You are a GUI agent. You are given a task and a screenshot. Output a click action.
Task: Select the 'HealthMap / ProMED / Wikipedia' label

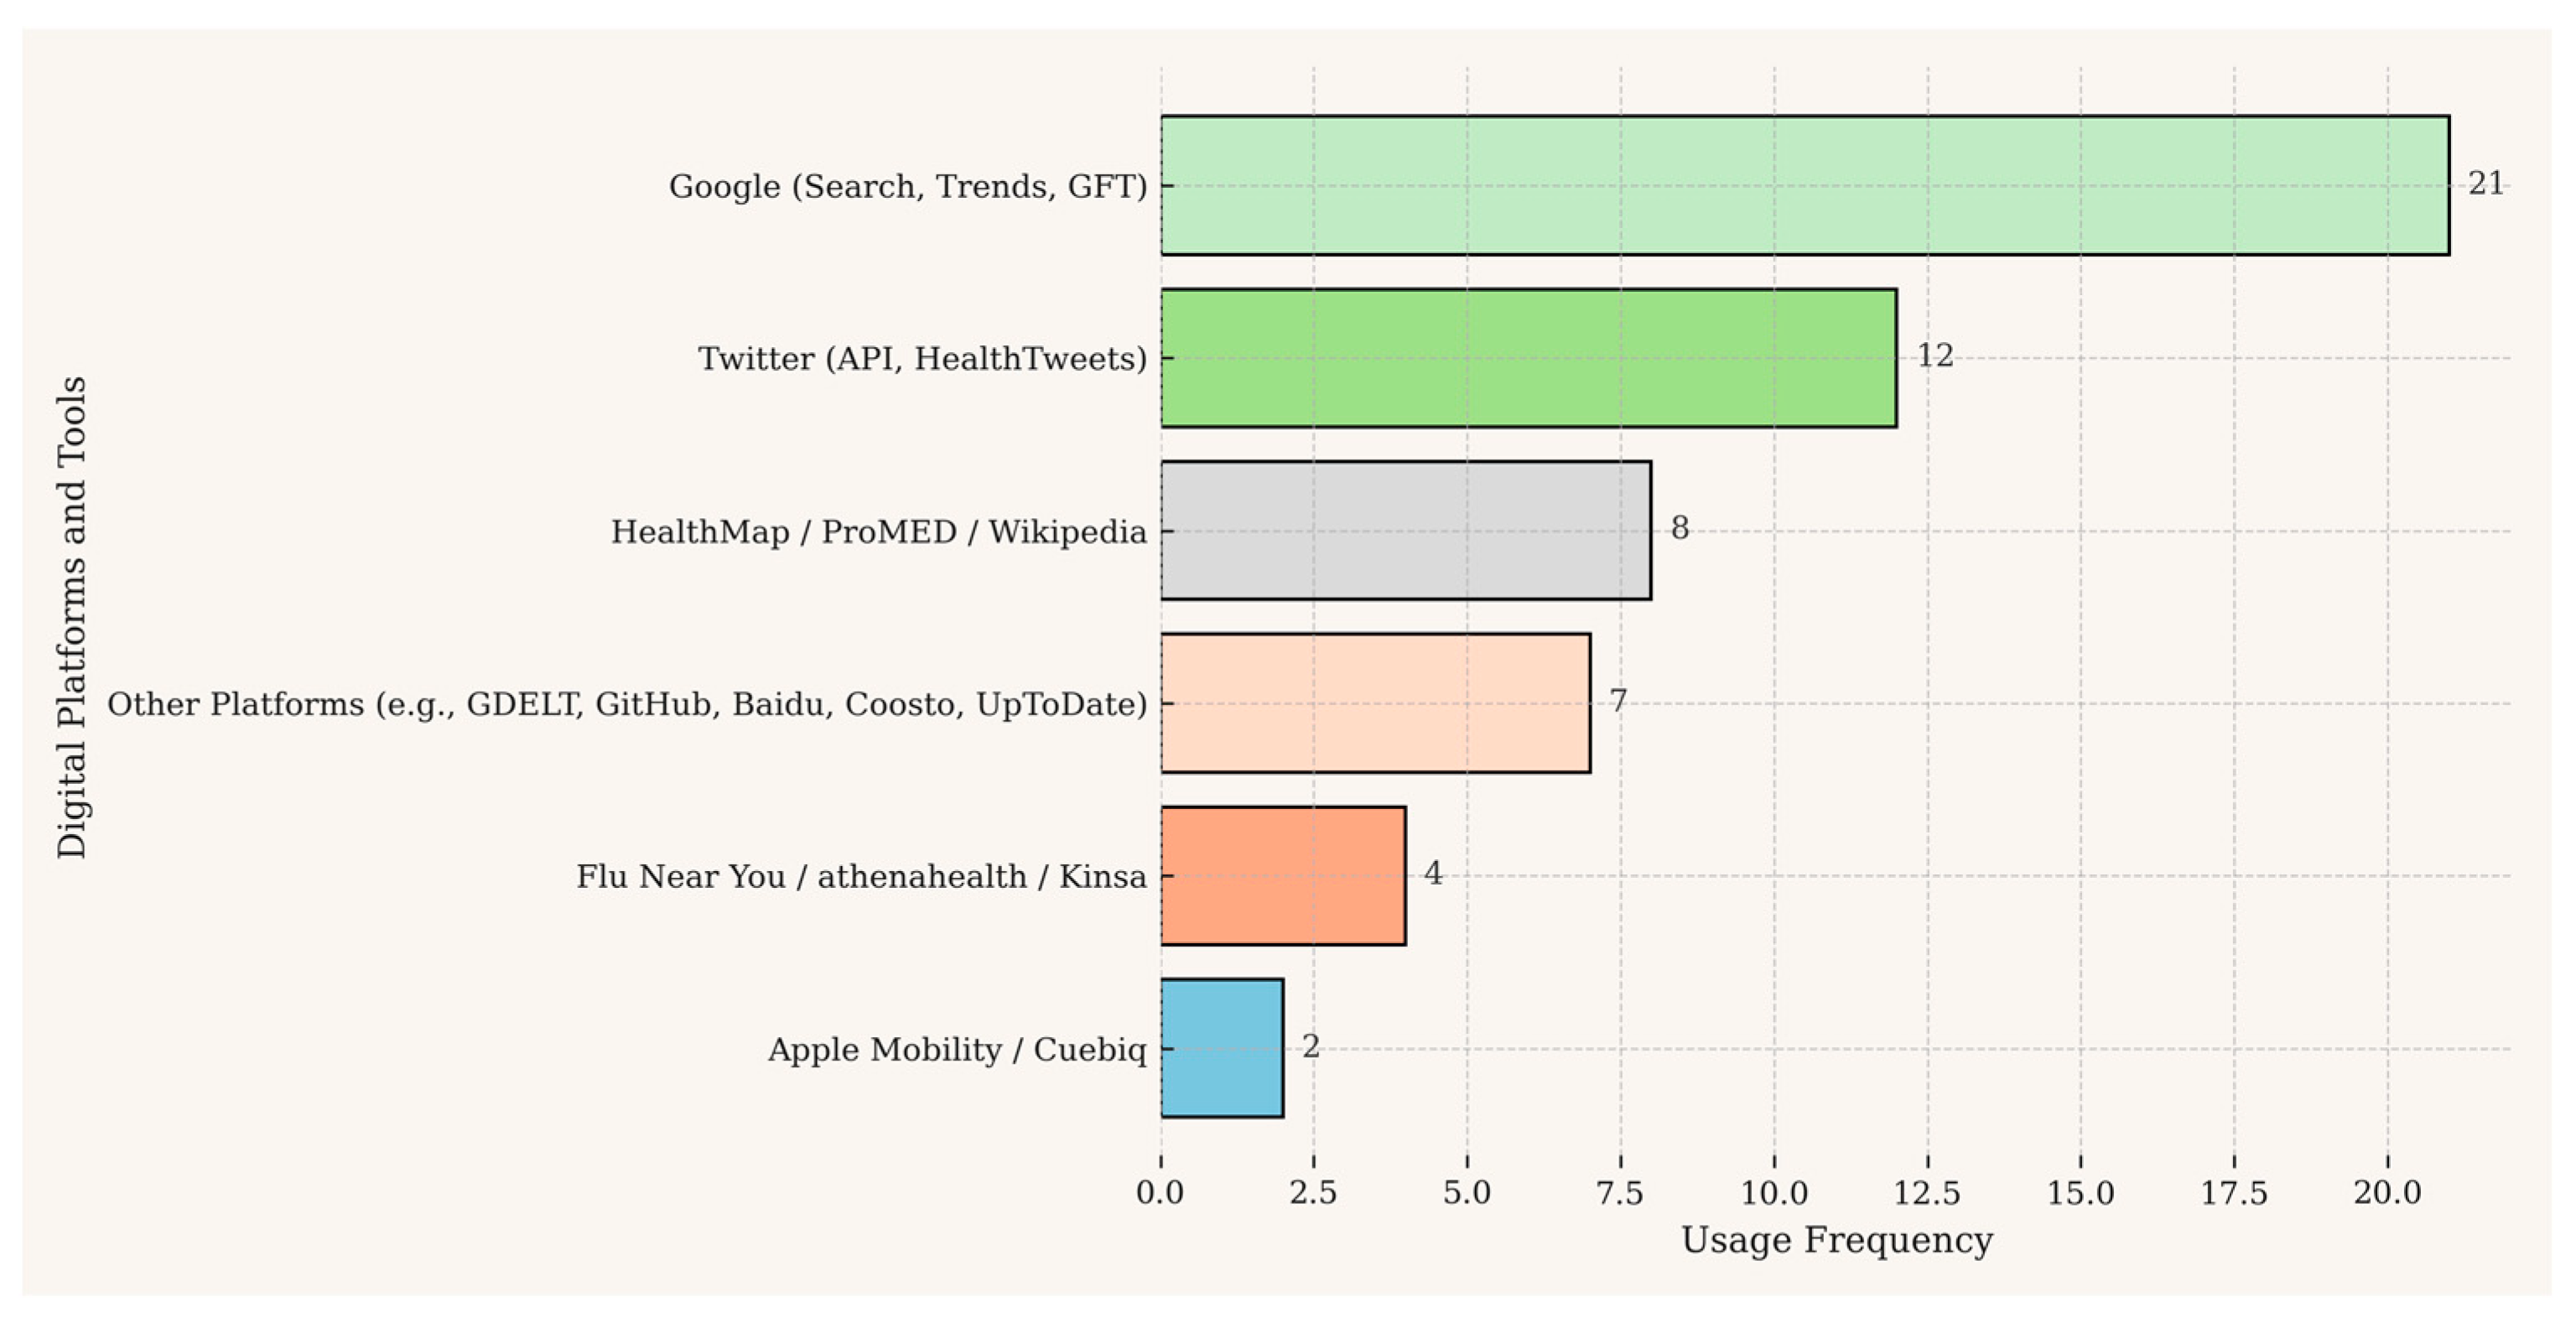pyautogui.click(x=878, y=531)
